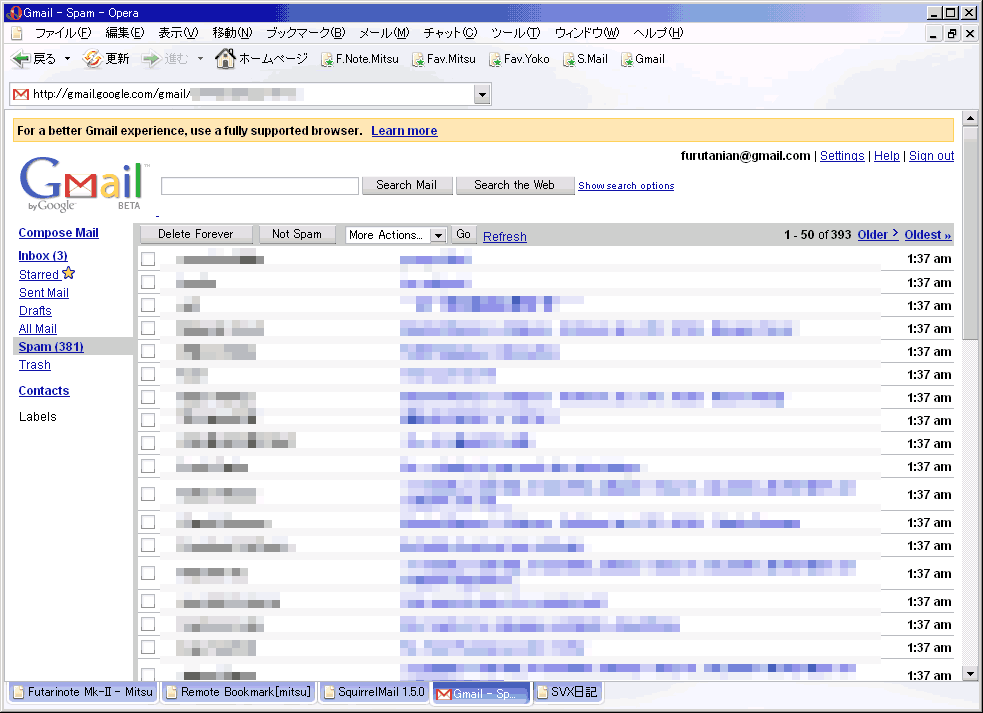Click the star icon beside Starred
The width and height of the screenshot is (983, 713).
69,274
